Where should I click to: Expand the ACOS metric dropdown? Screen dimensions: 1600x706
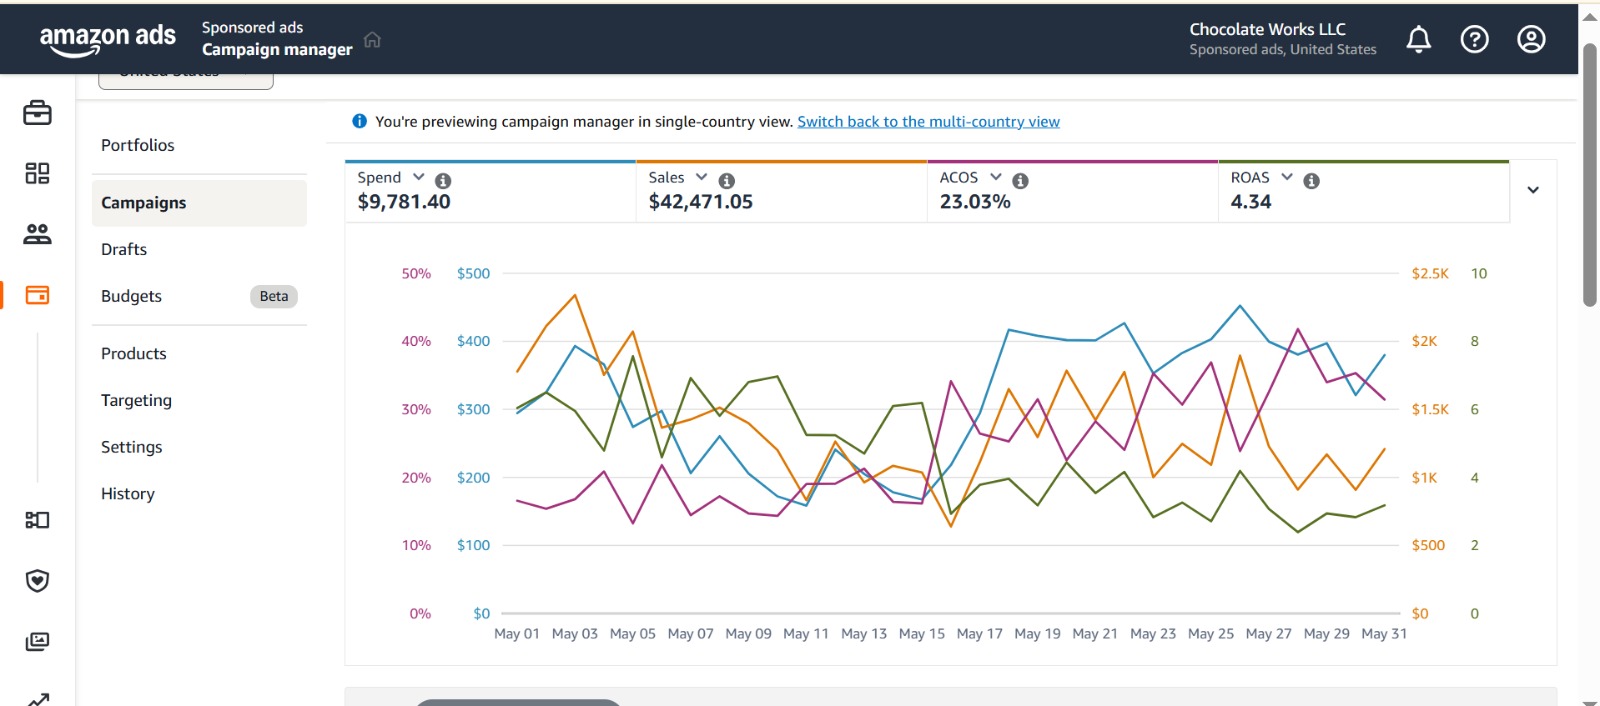click(x=996, y=177)
